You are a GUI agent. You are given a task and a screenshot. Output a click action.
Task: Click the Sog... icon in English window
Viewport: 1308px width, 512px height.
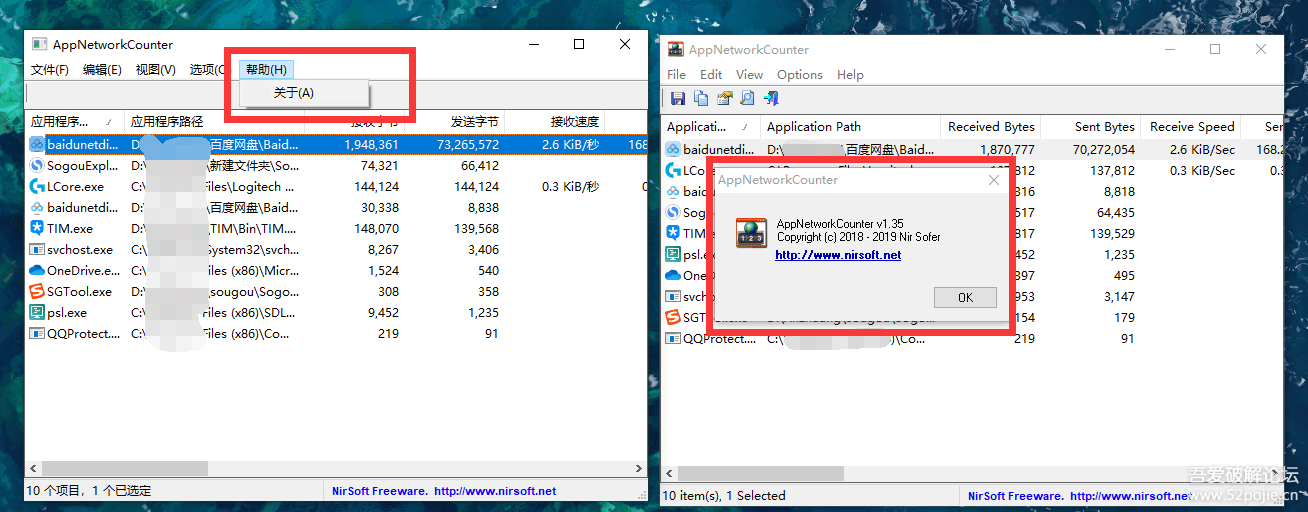pyautogui.click(x=673, y=212)
